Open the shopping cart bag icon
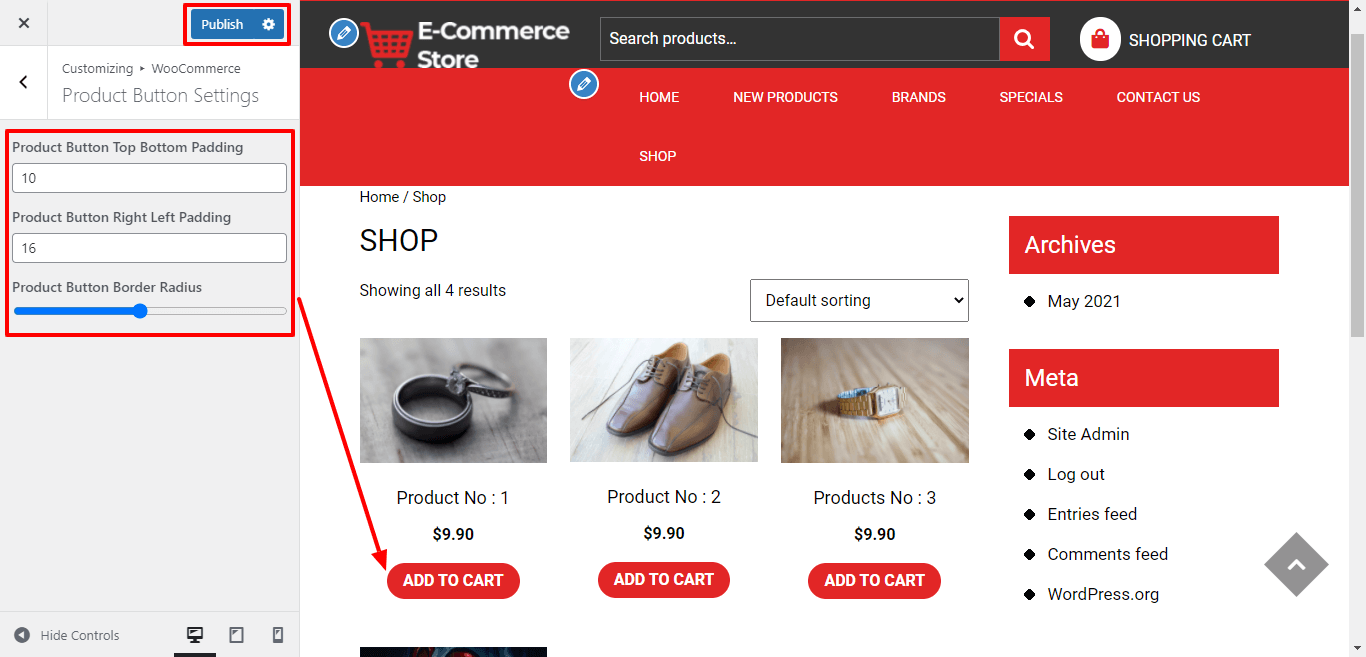Screen dimensions: 1366x657 tap(1100, 39)
